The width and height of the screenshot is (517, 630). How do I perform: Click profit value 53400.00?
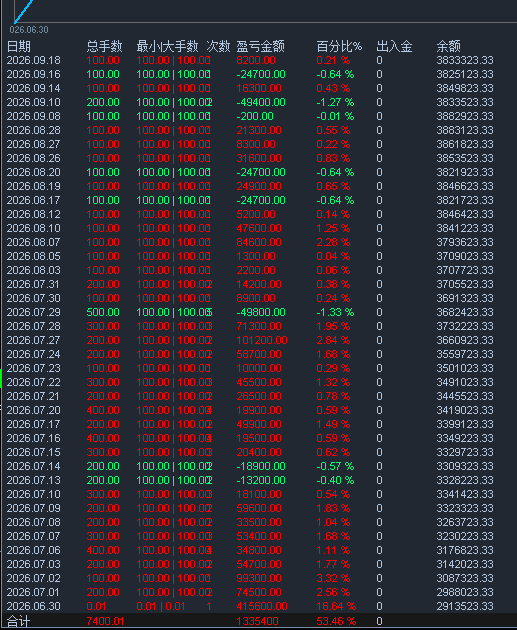point(259,536)
